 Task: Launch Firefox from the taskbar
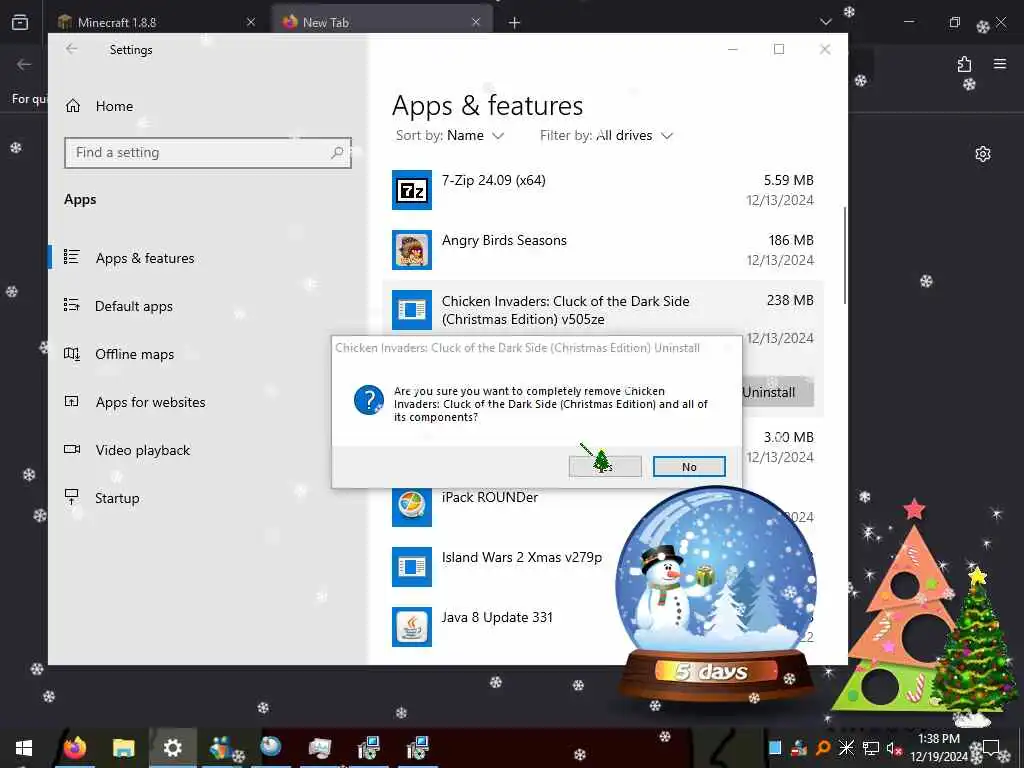tap(74, 748)
